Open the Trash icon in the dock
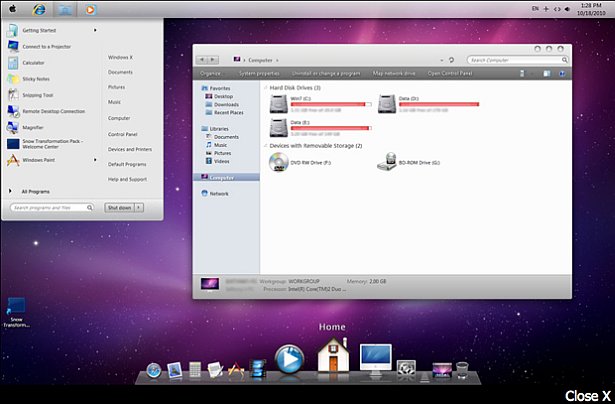 pyautogui.click(x=462, y=370)
